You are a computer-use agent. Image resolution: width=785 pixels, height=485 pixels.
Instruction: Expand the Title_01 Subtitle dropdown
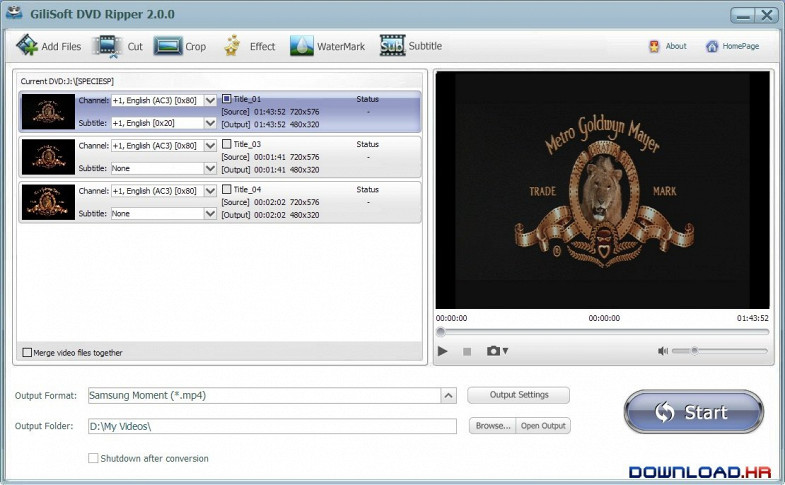coord(210,123)
